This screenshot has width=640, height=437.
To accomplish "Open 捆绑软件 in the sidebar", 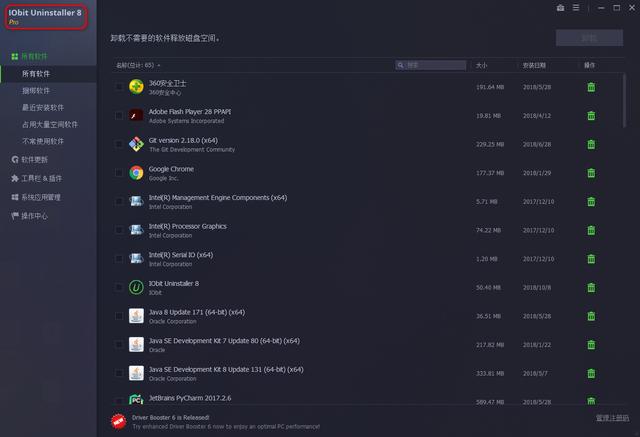I will [36, 91].
